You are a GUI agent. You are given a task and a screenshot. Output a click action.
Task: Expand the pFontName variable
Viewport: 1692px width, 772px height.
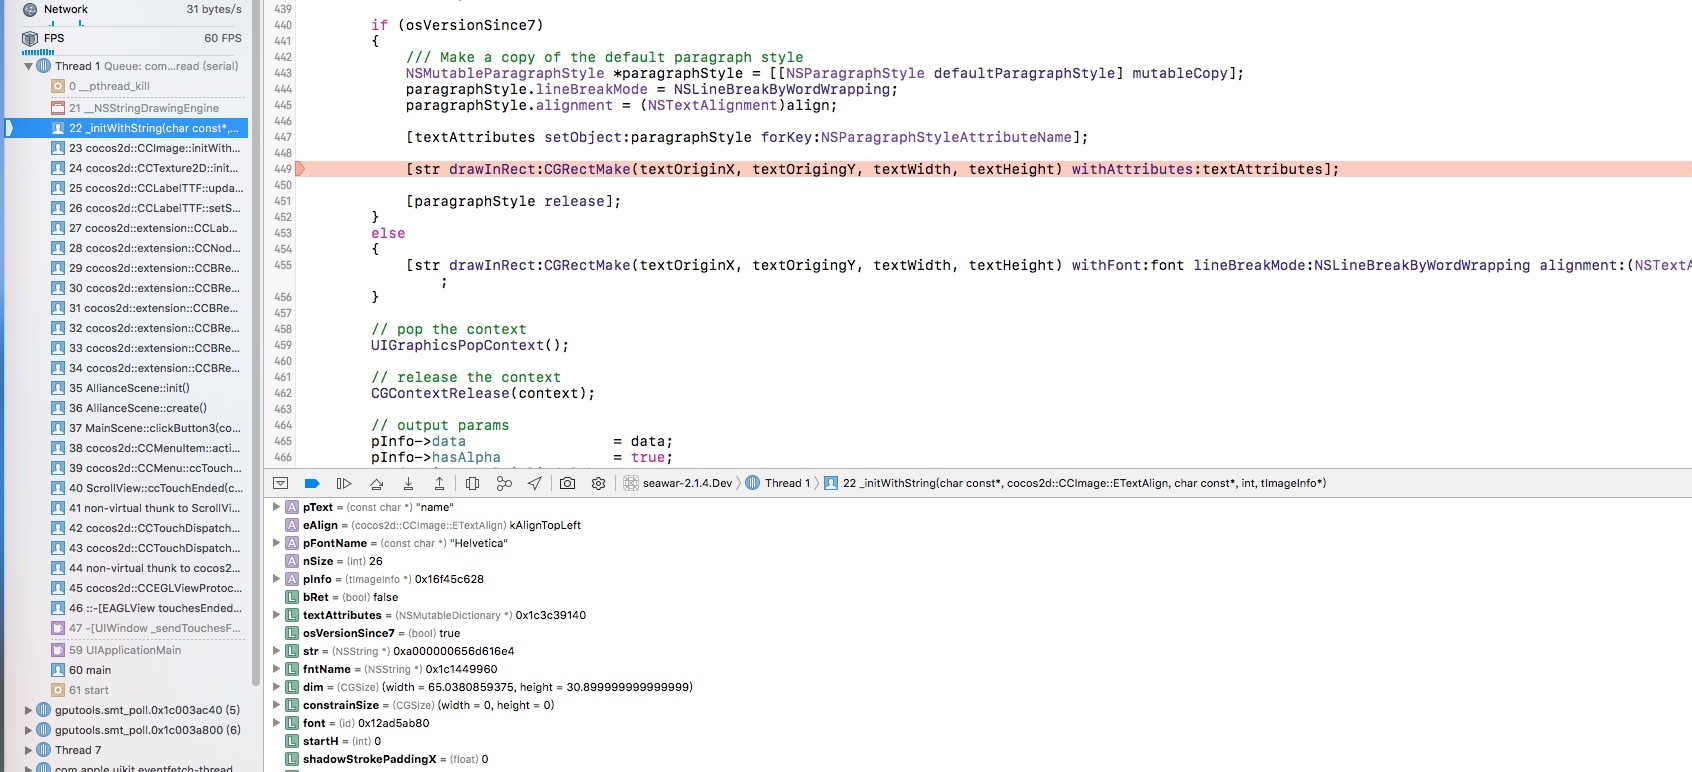[x=276, y=543]
